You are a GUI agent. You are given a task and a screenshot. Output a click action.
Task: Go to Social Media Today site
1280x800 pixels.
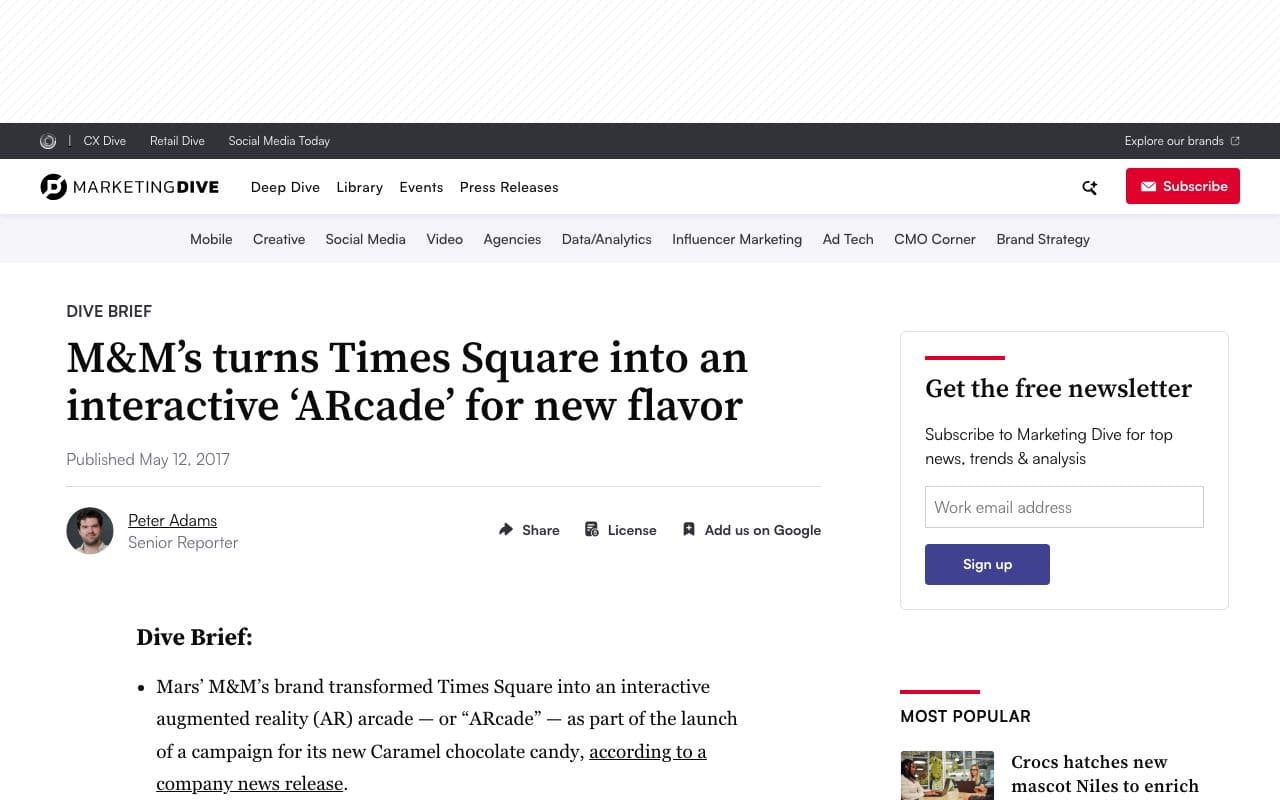[x=279, y=141]
